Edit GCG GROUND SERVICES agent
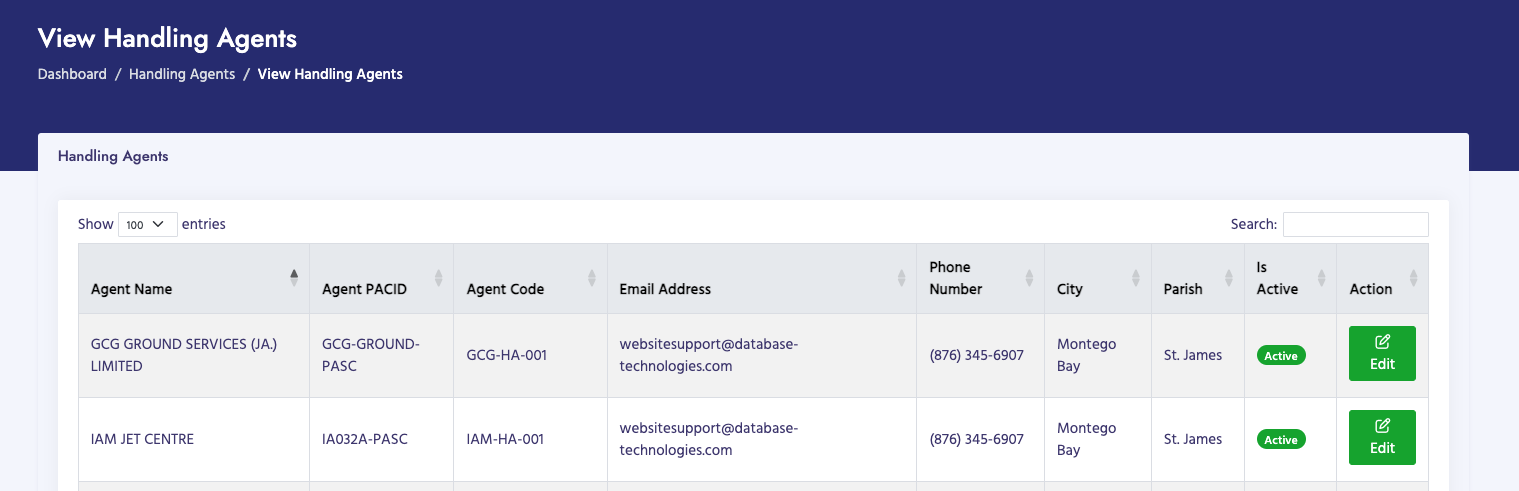This screenshot has height=491, width=1519. (1382, 354)
